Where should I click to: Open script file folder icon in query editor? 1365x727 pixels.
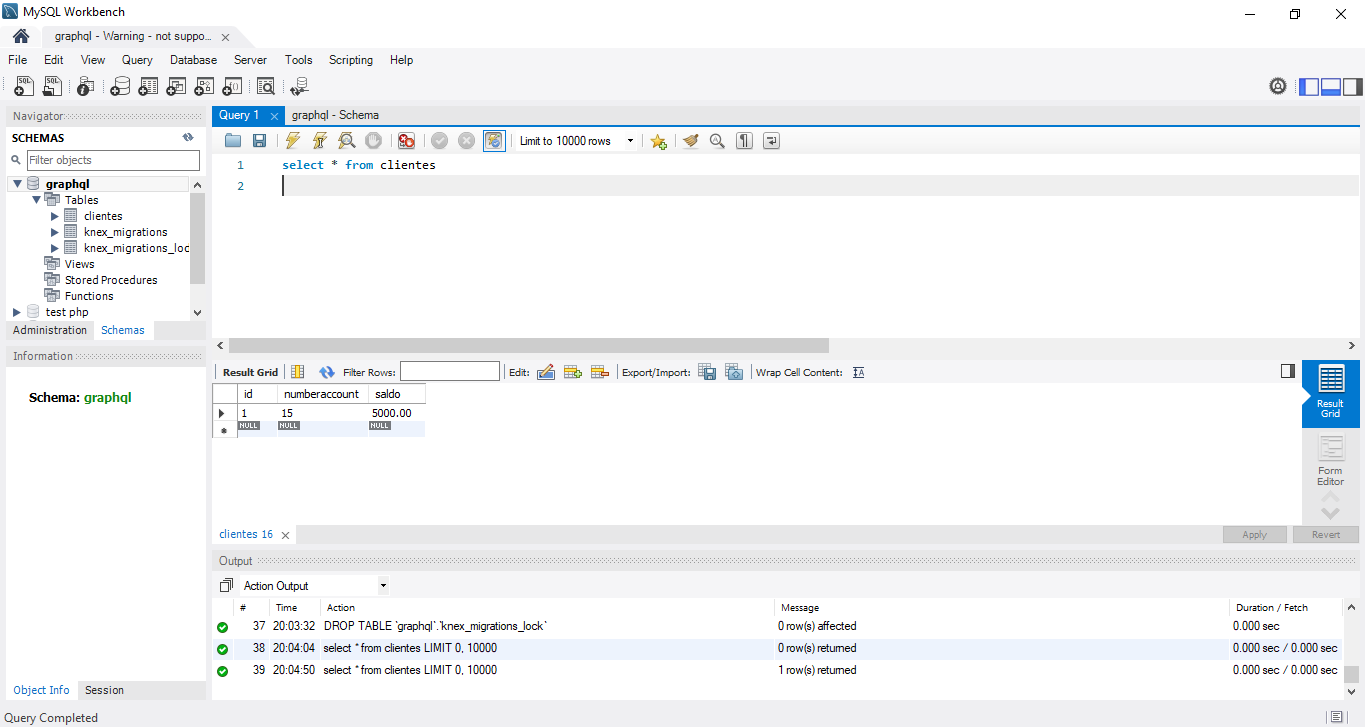[233, 141]
